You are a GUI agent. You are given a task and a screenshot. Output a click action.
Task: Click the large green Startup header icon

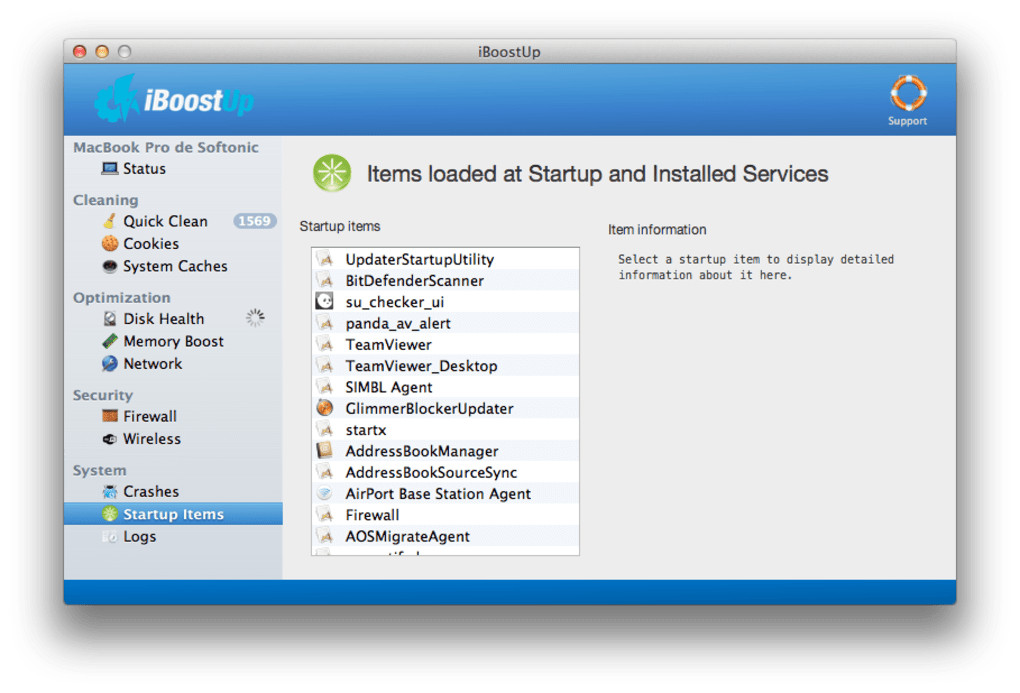(x=332, y=173)
